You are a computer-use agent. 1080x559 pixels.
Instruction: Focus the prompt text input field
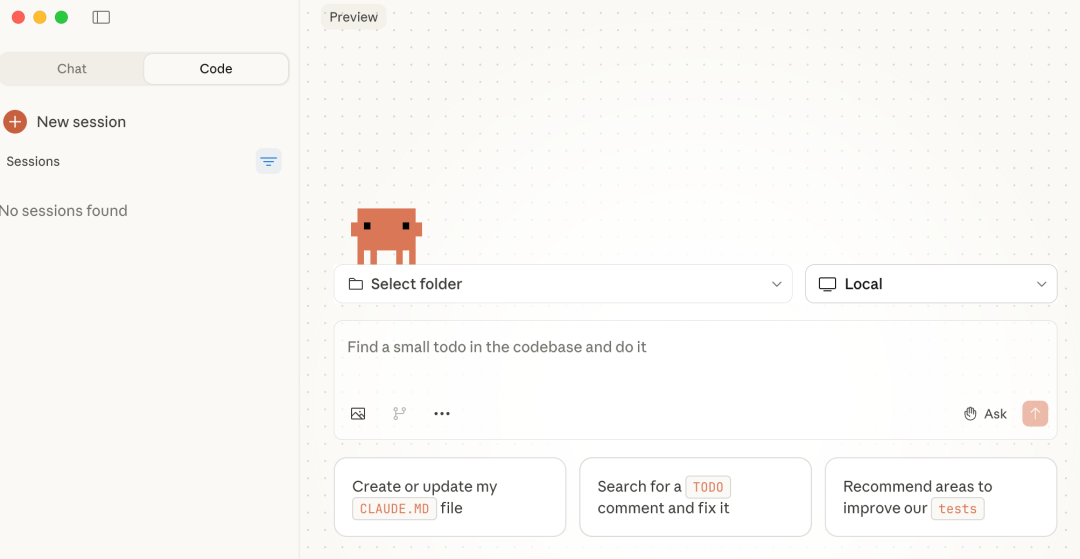(x=695, y=358)
